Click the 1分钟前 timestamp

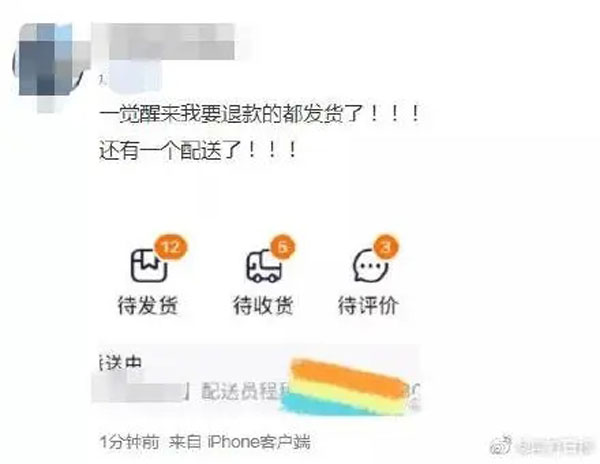(129, 443)
